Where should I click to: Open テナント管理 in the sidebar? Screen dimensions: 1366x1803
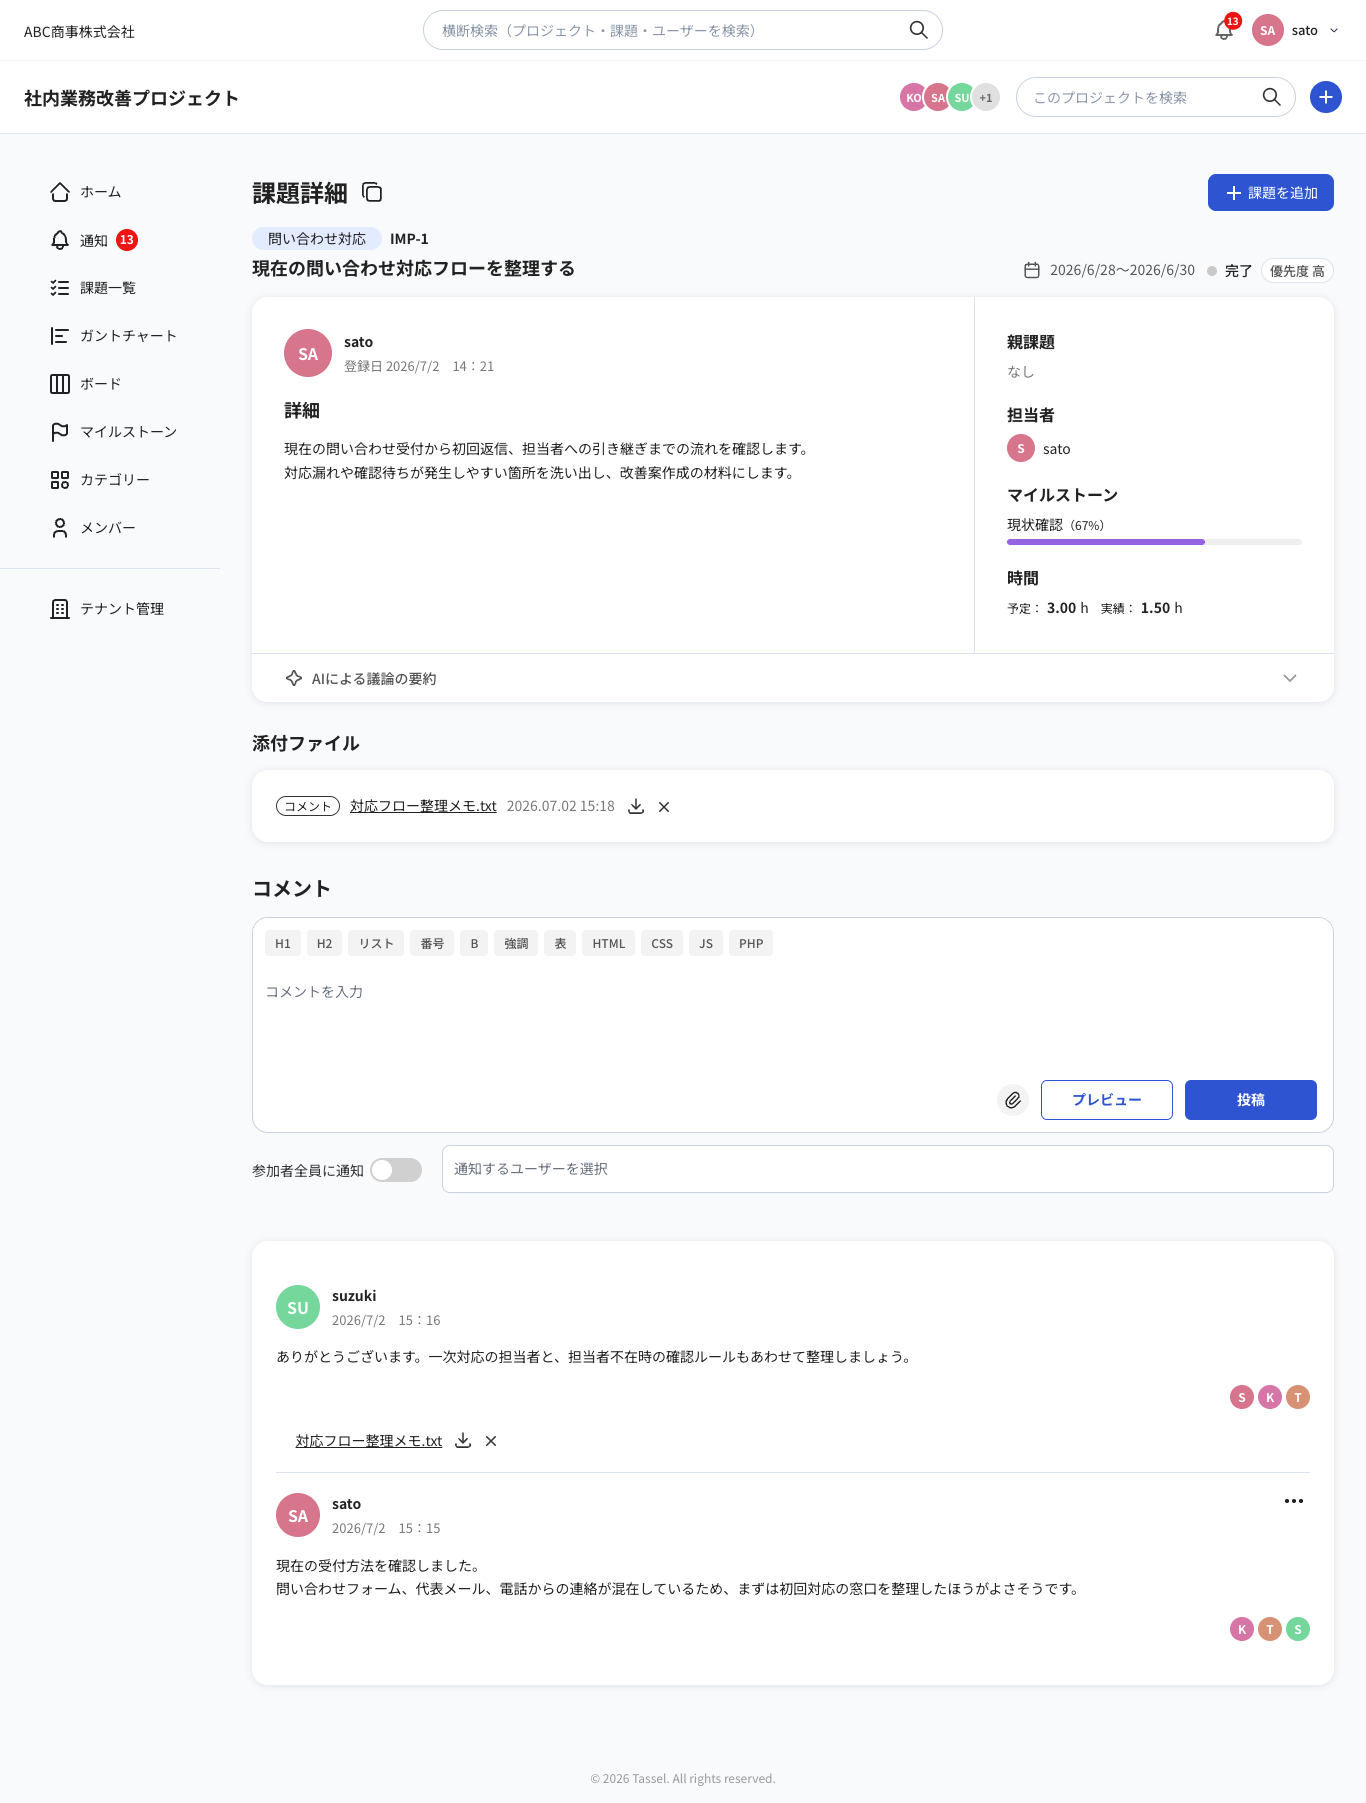107,609
